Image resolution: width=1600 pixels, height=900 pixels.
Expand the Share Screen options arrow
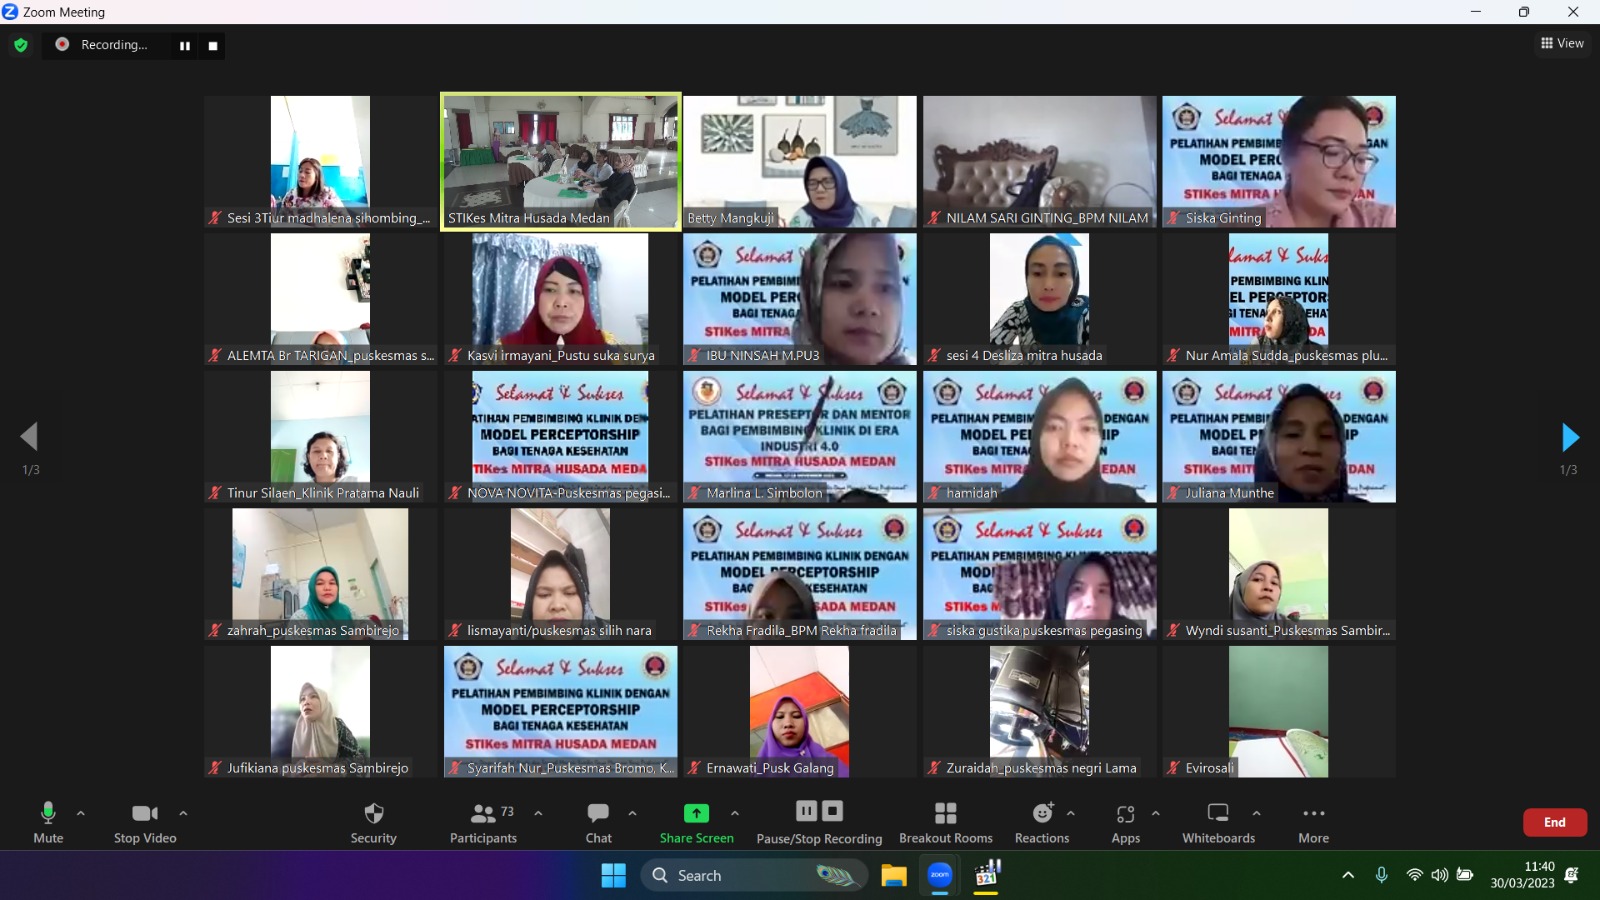pos(735,813)
